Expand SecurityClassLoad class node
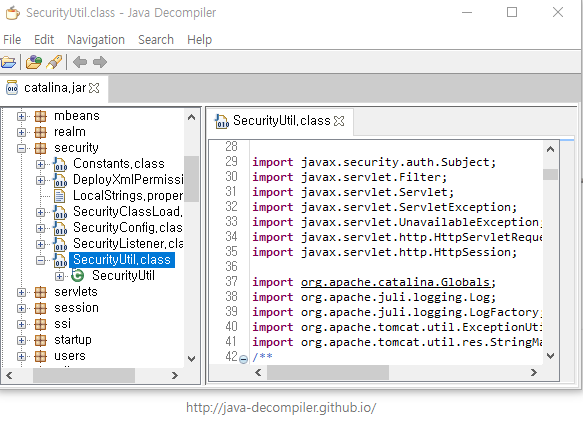Image resolution: width=583 pixels, height=423 pixels. 41,212
